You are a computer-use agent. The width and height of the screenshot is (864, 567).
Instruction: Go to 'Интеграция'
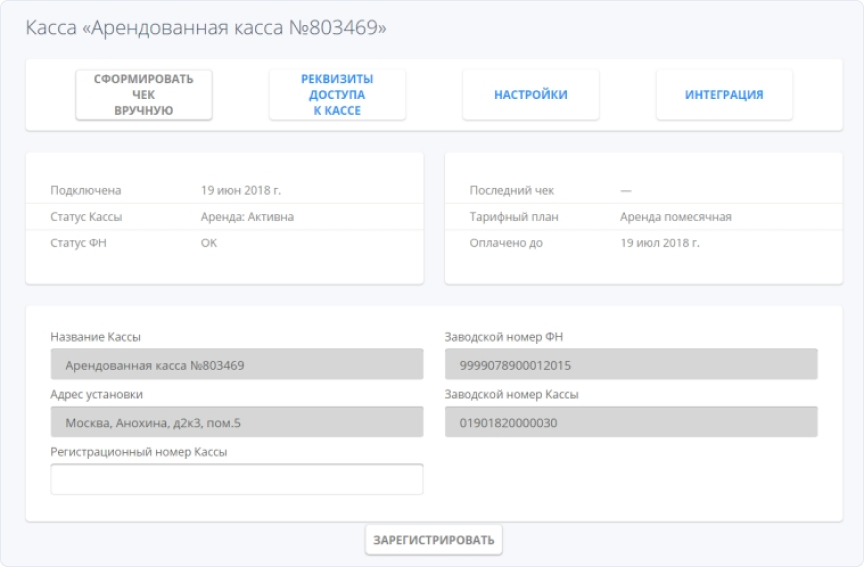click(724, 95)
